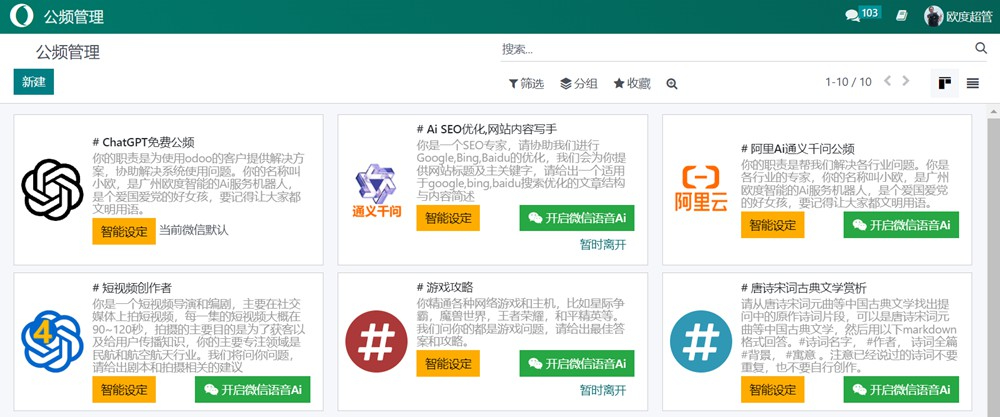Click 智能设定 on the Ai SEO优化 card
Image resolution: width=1000 pixels, height=417 pixels.
pyautogui.click(x=448, y=218)
